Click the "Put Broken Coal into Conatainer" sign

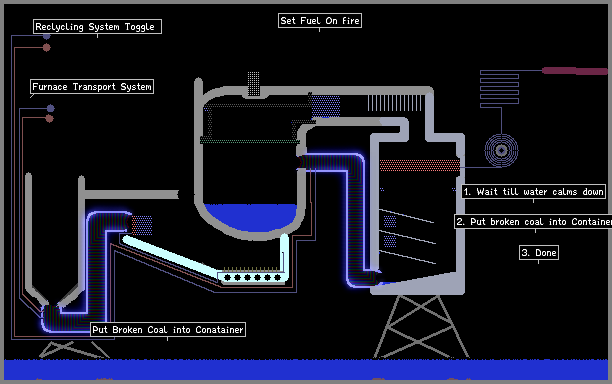coord(168,330)
